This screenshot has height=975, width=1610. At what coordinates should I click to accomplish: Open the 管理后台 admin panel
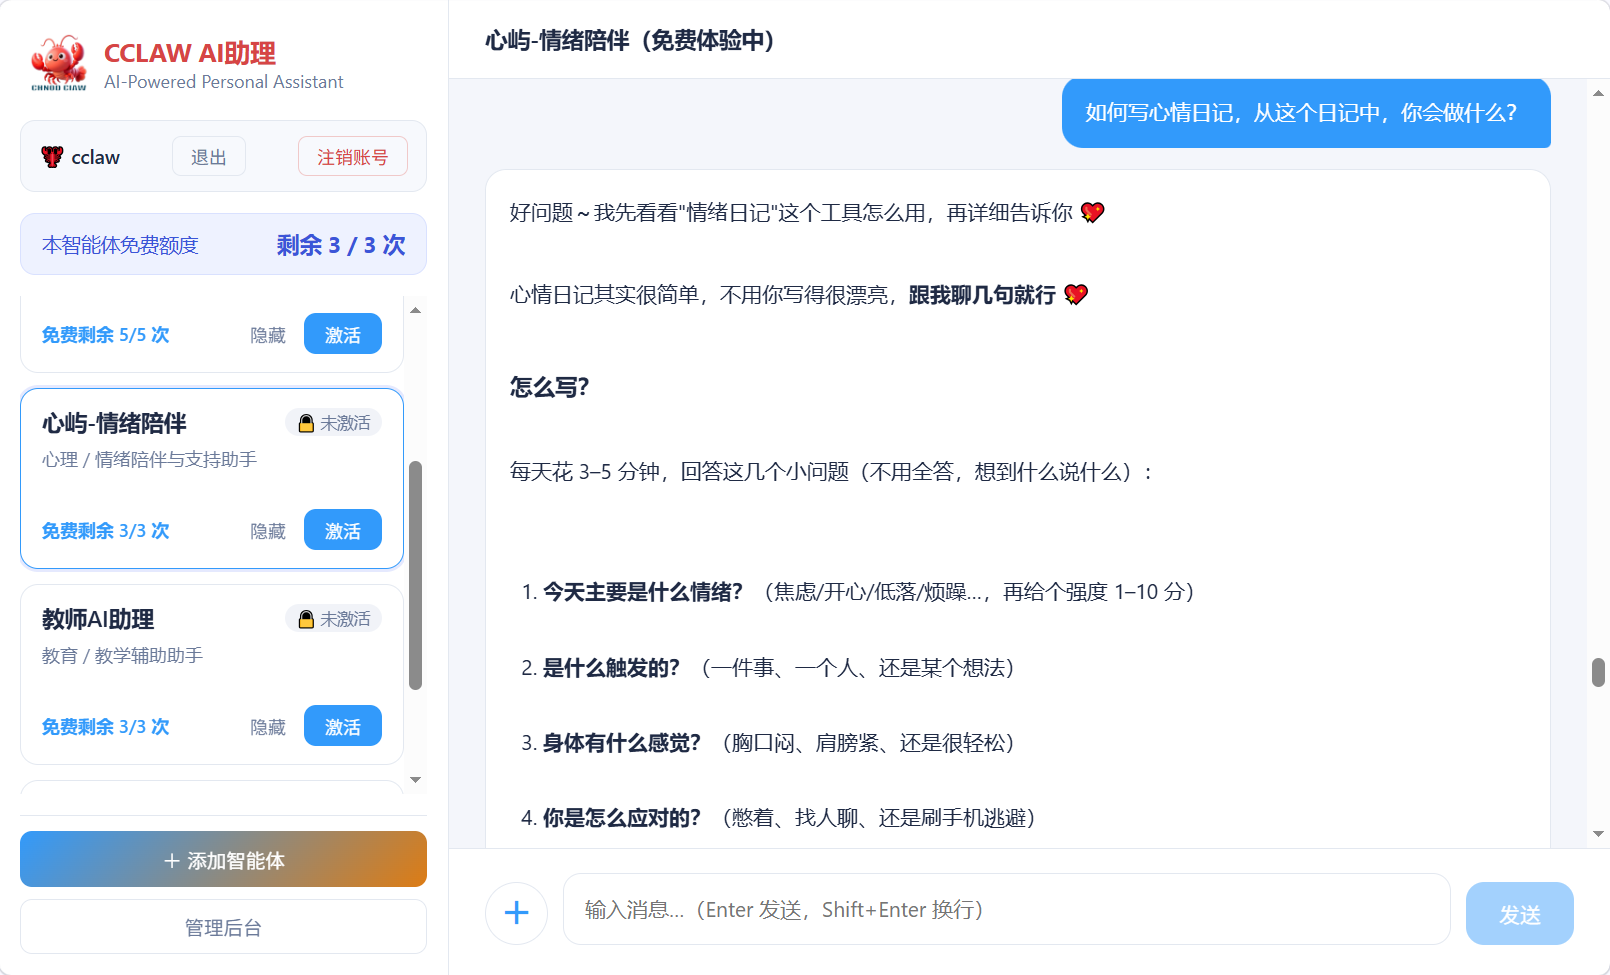[223, 927]
